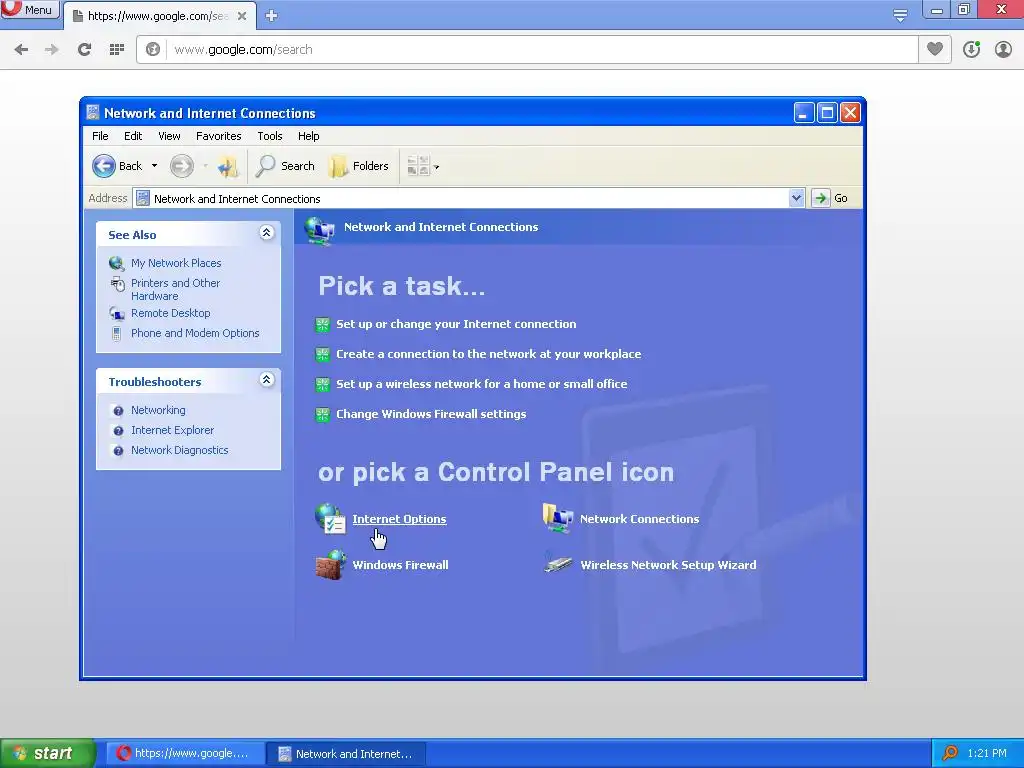Open My Network Places link
1024x768 pixels.
[176, 263]
